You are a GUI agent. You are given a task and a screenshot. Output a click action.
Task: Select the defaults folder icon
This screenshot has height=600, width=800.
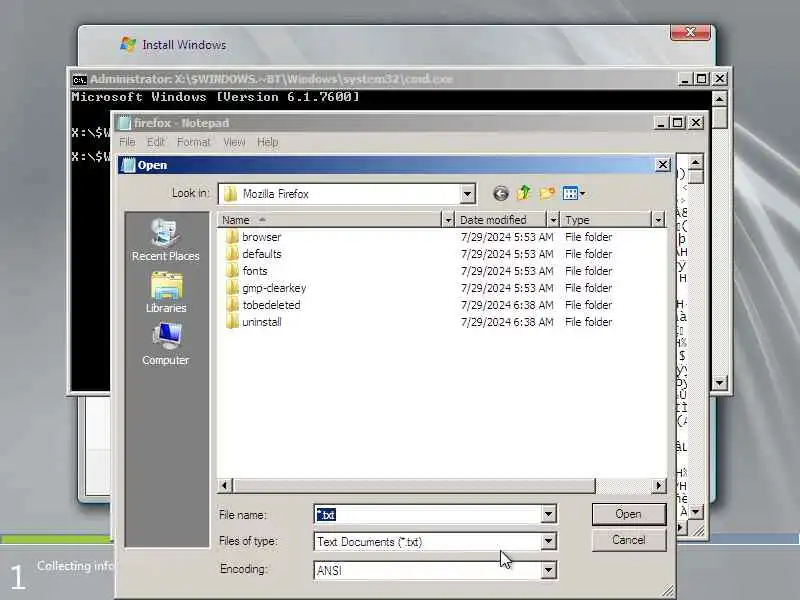(x=232, y=254)
